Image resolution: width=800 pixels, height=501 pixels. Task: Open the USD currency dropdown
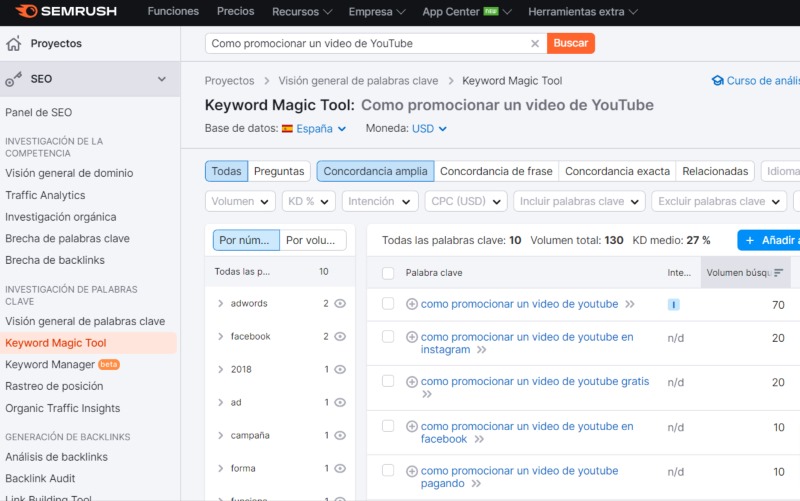click(x=429, y=129)
